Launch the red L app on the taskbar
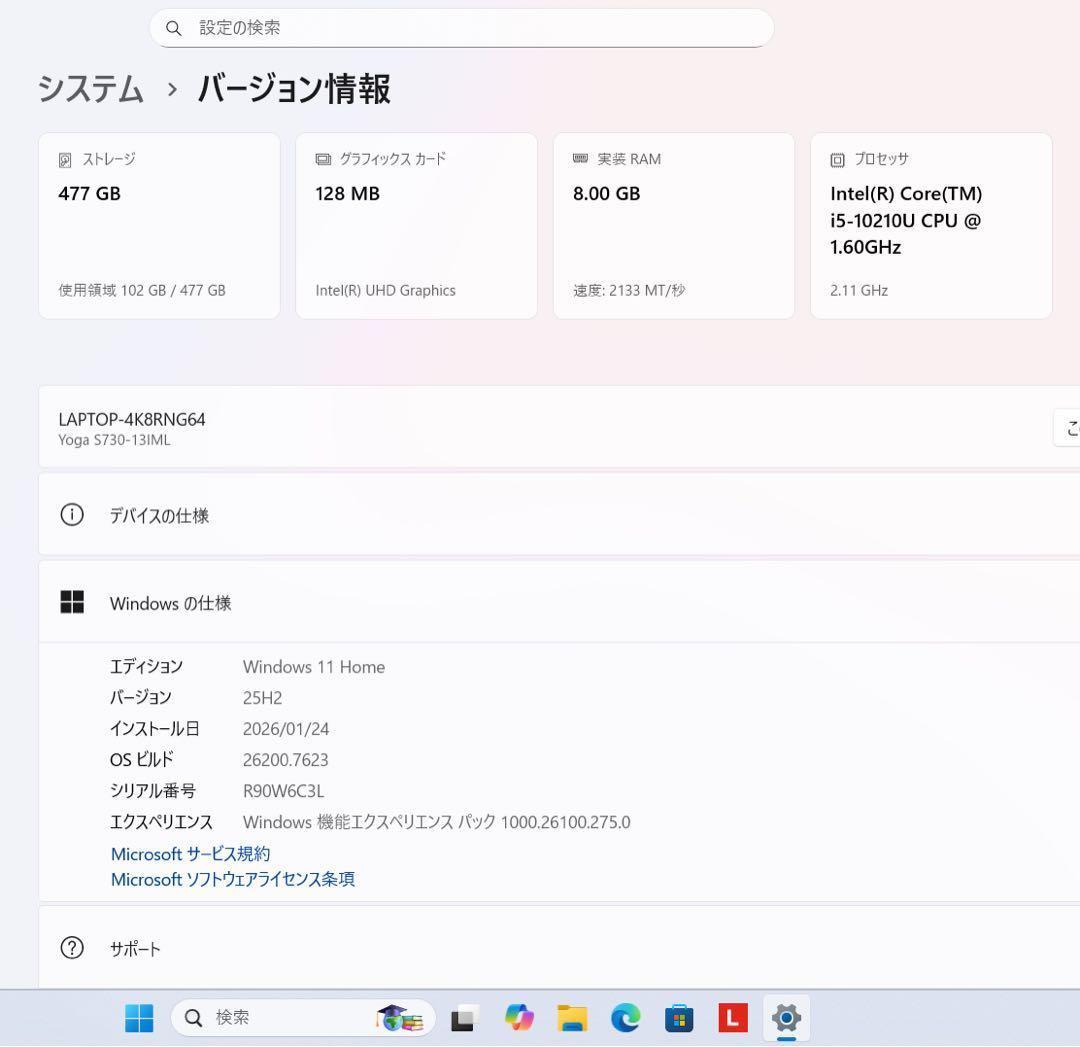Screen dimensions: 1080x1047 (x=733, y=1018)
